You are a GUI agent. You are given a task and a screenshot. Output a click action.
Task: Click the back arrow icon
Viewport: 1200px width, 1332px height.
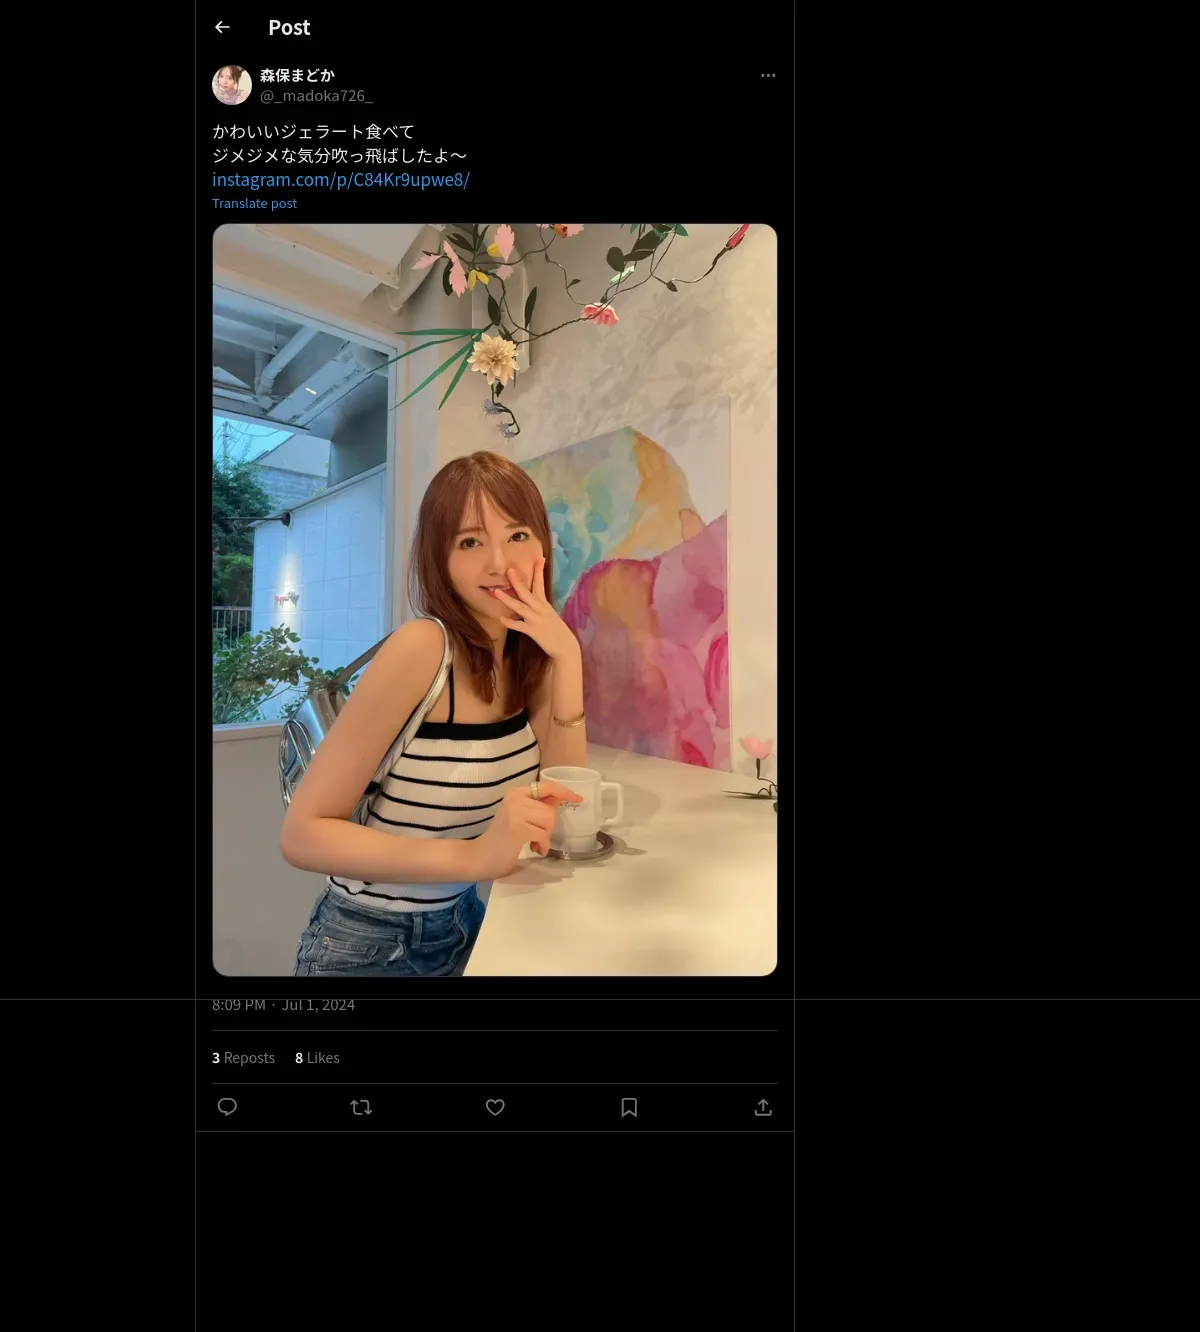click(x=222, y=27)
